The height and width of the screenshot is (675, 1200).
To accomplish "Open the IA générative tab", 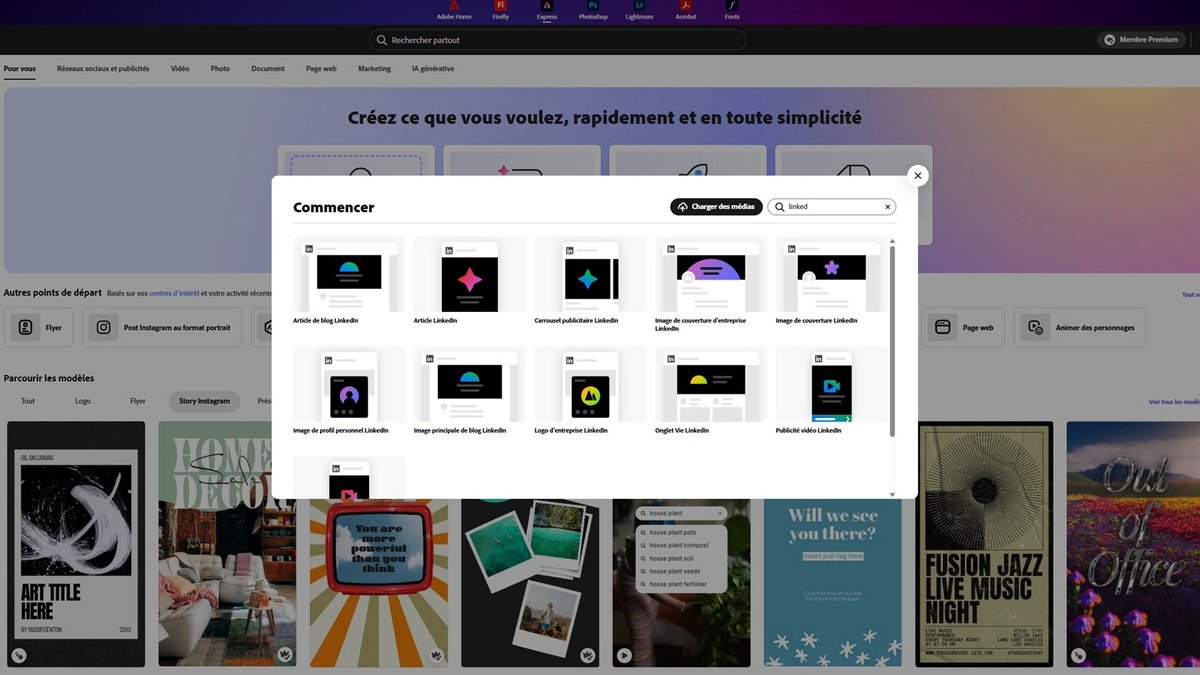I will tap(433, 69).
